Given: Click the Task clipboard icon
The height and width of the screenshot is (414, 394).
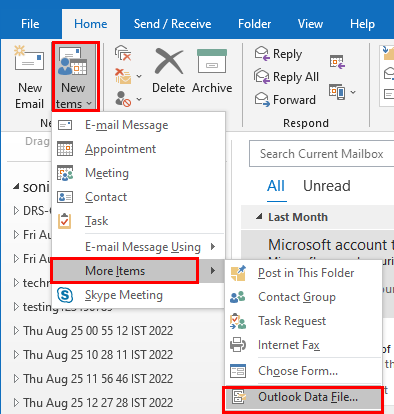Looking at the screenshot, I should (x=64, y=221).
